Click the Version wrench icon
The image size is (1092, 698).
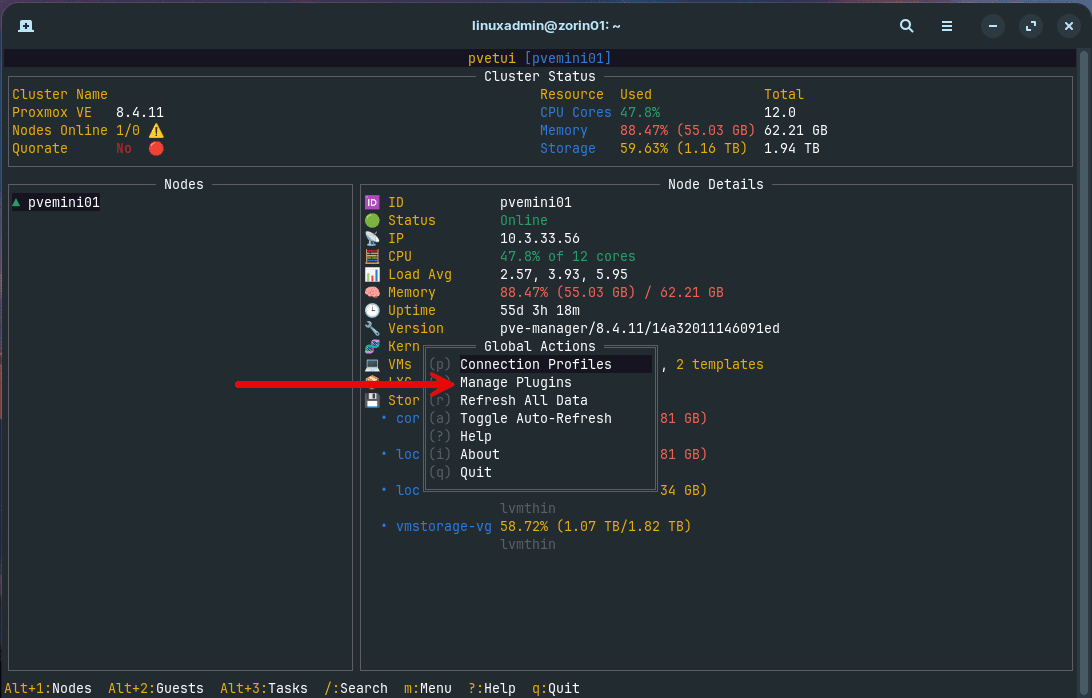[x=373, y=328]
